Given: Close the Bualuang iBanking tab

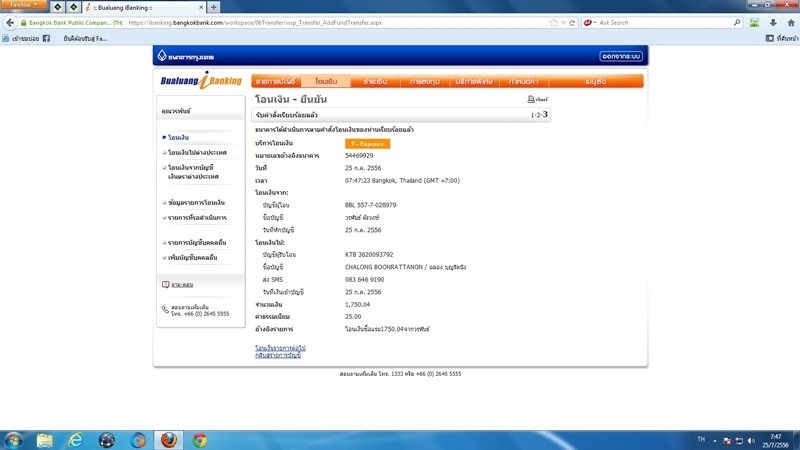Looking at the screenshot, I should click(x=201, y=7).
